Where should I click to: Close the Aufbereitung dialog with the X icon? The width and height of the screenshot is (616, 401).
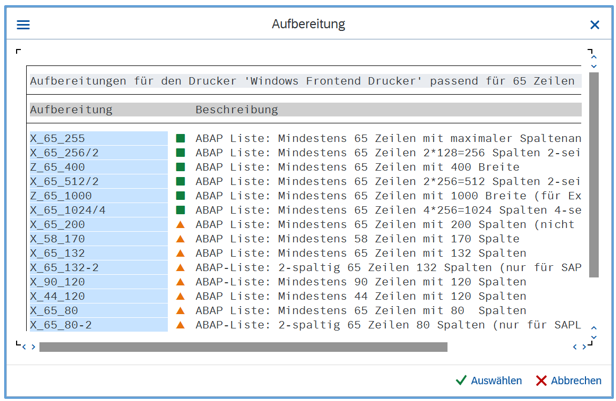[x=595, y=24]
